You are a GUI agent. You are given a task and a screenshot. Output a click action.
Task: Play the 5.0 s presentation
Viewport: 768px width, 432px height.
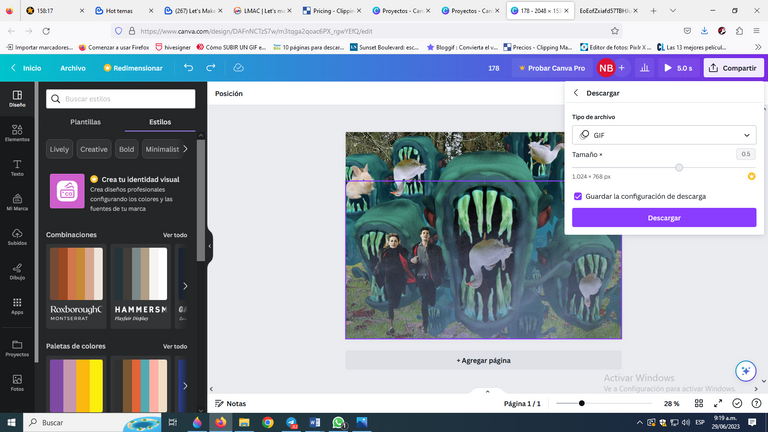tap(678, 68)
